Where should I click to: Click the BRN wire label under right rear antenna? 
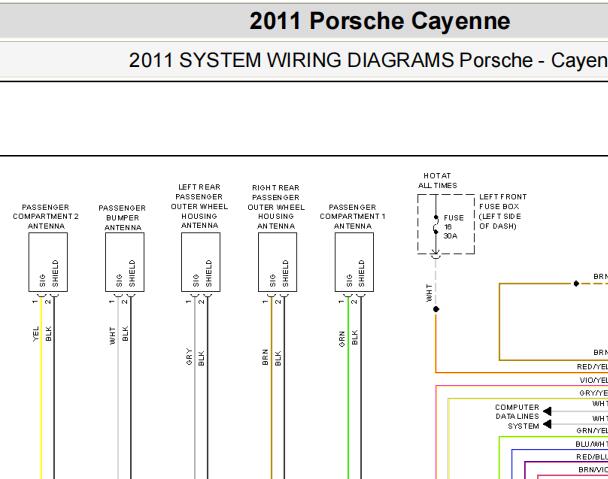pos(265,357)
